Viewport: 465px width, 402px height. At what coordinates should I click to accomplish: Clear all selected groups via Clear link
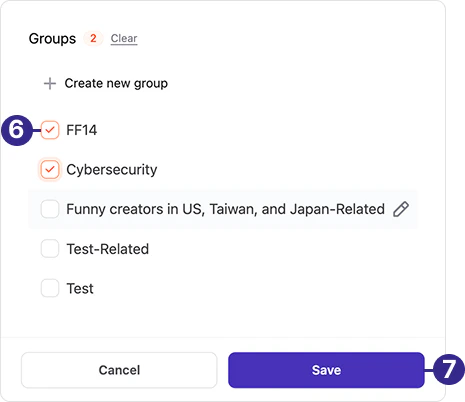click(x=124, y=39)
